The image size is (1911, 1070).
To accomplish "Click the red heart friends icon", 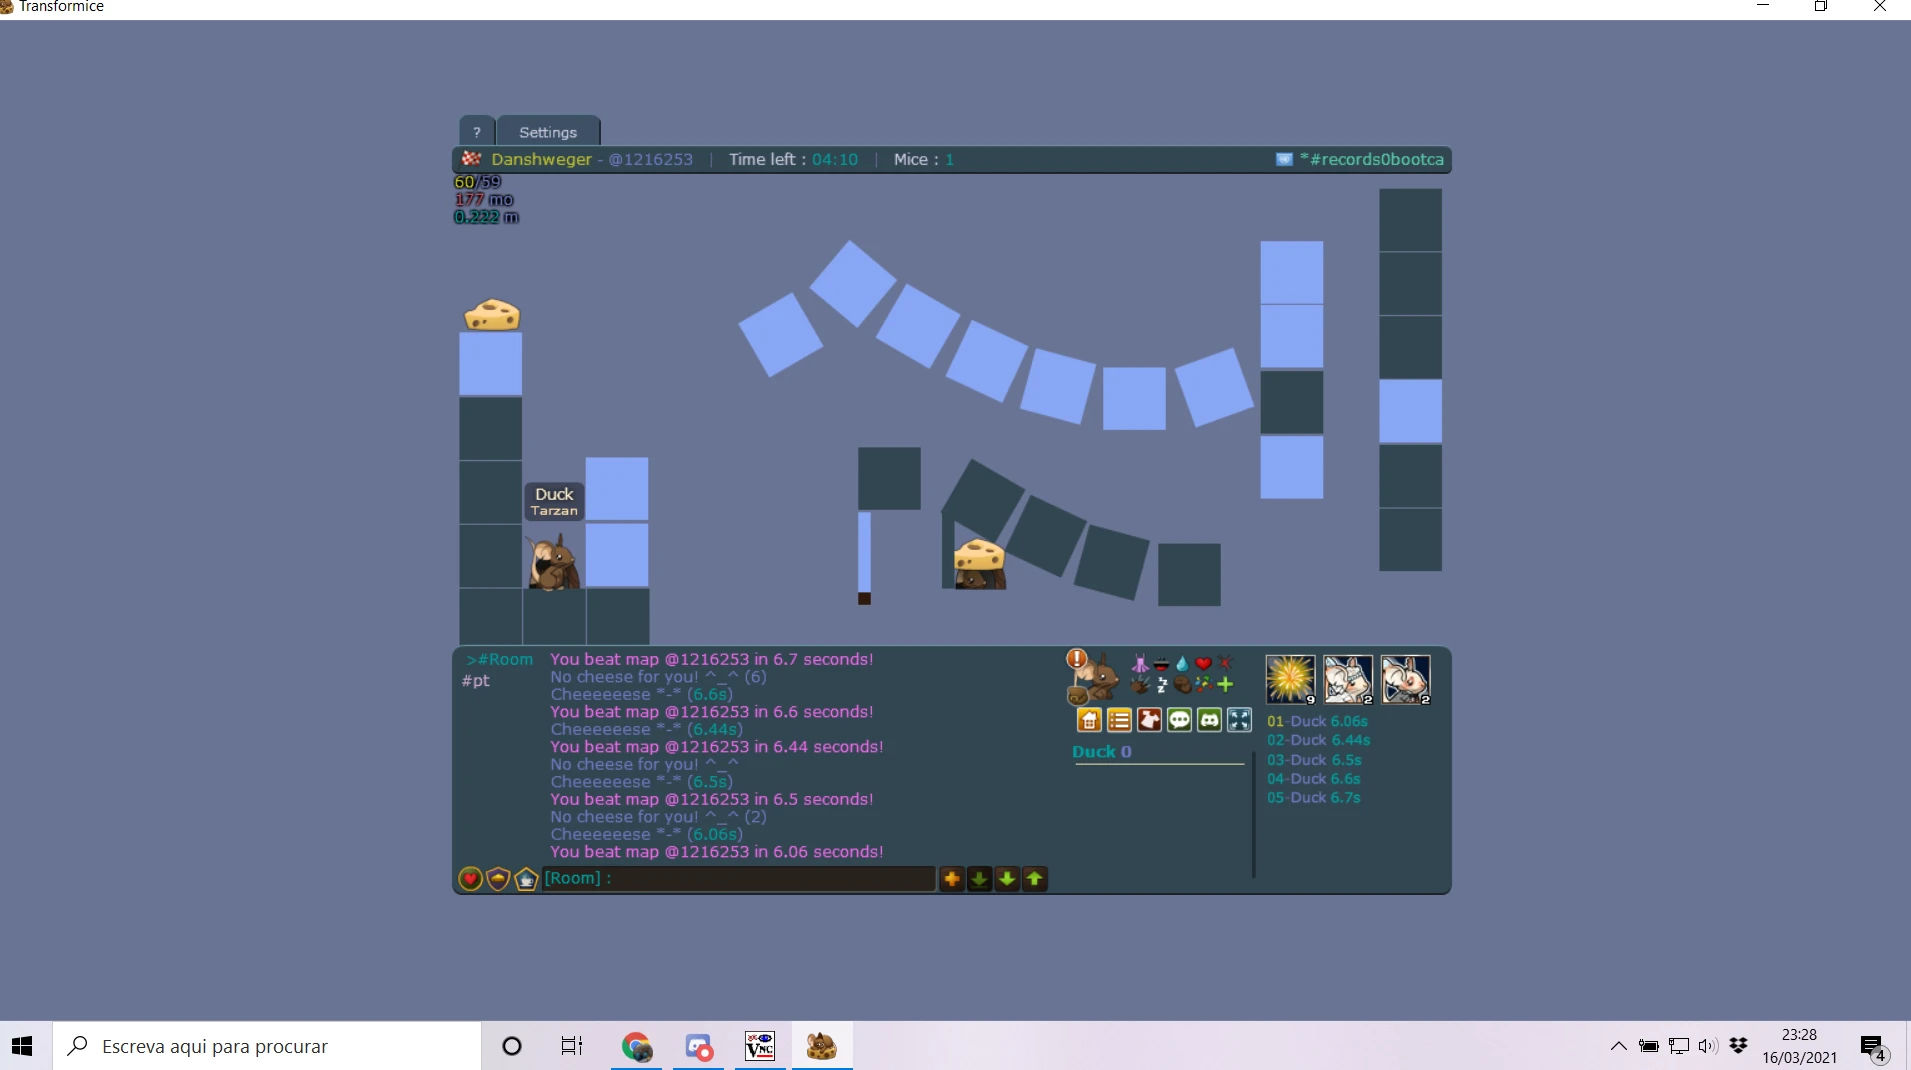I will coord(470,879).
